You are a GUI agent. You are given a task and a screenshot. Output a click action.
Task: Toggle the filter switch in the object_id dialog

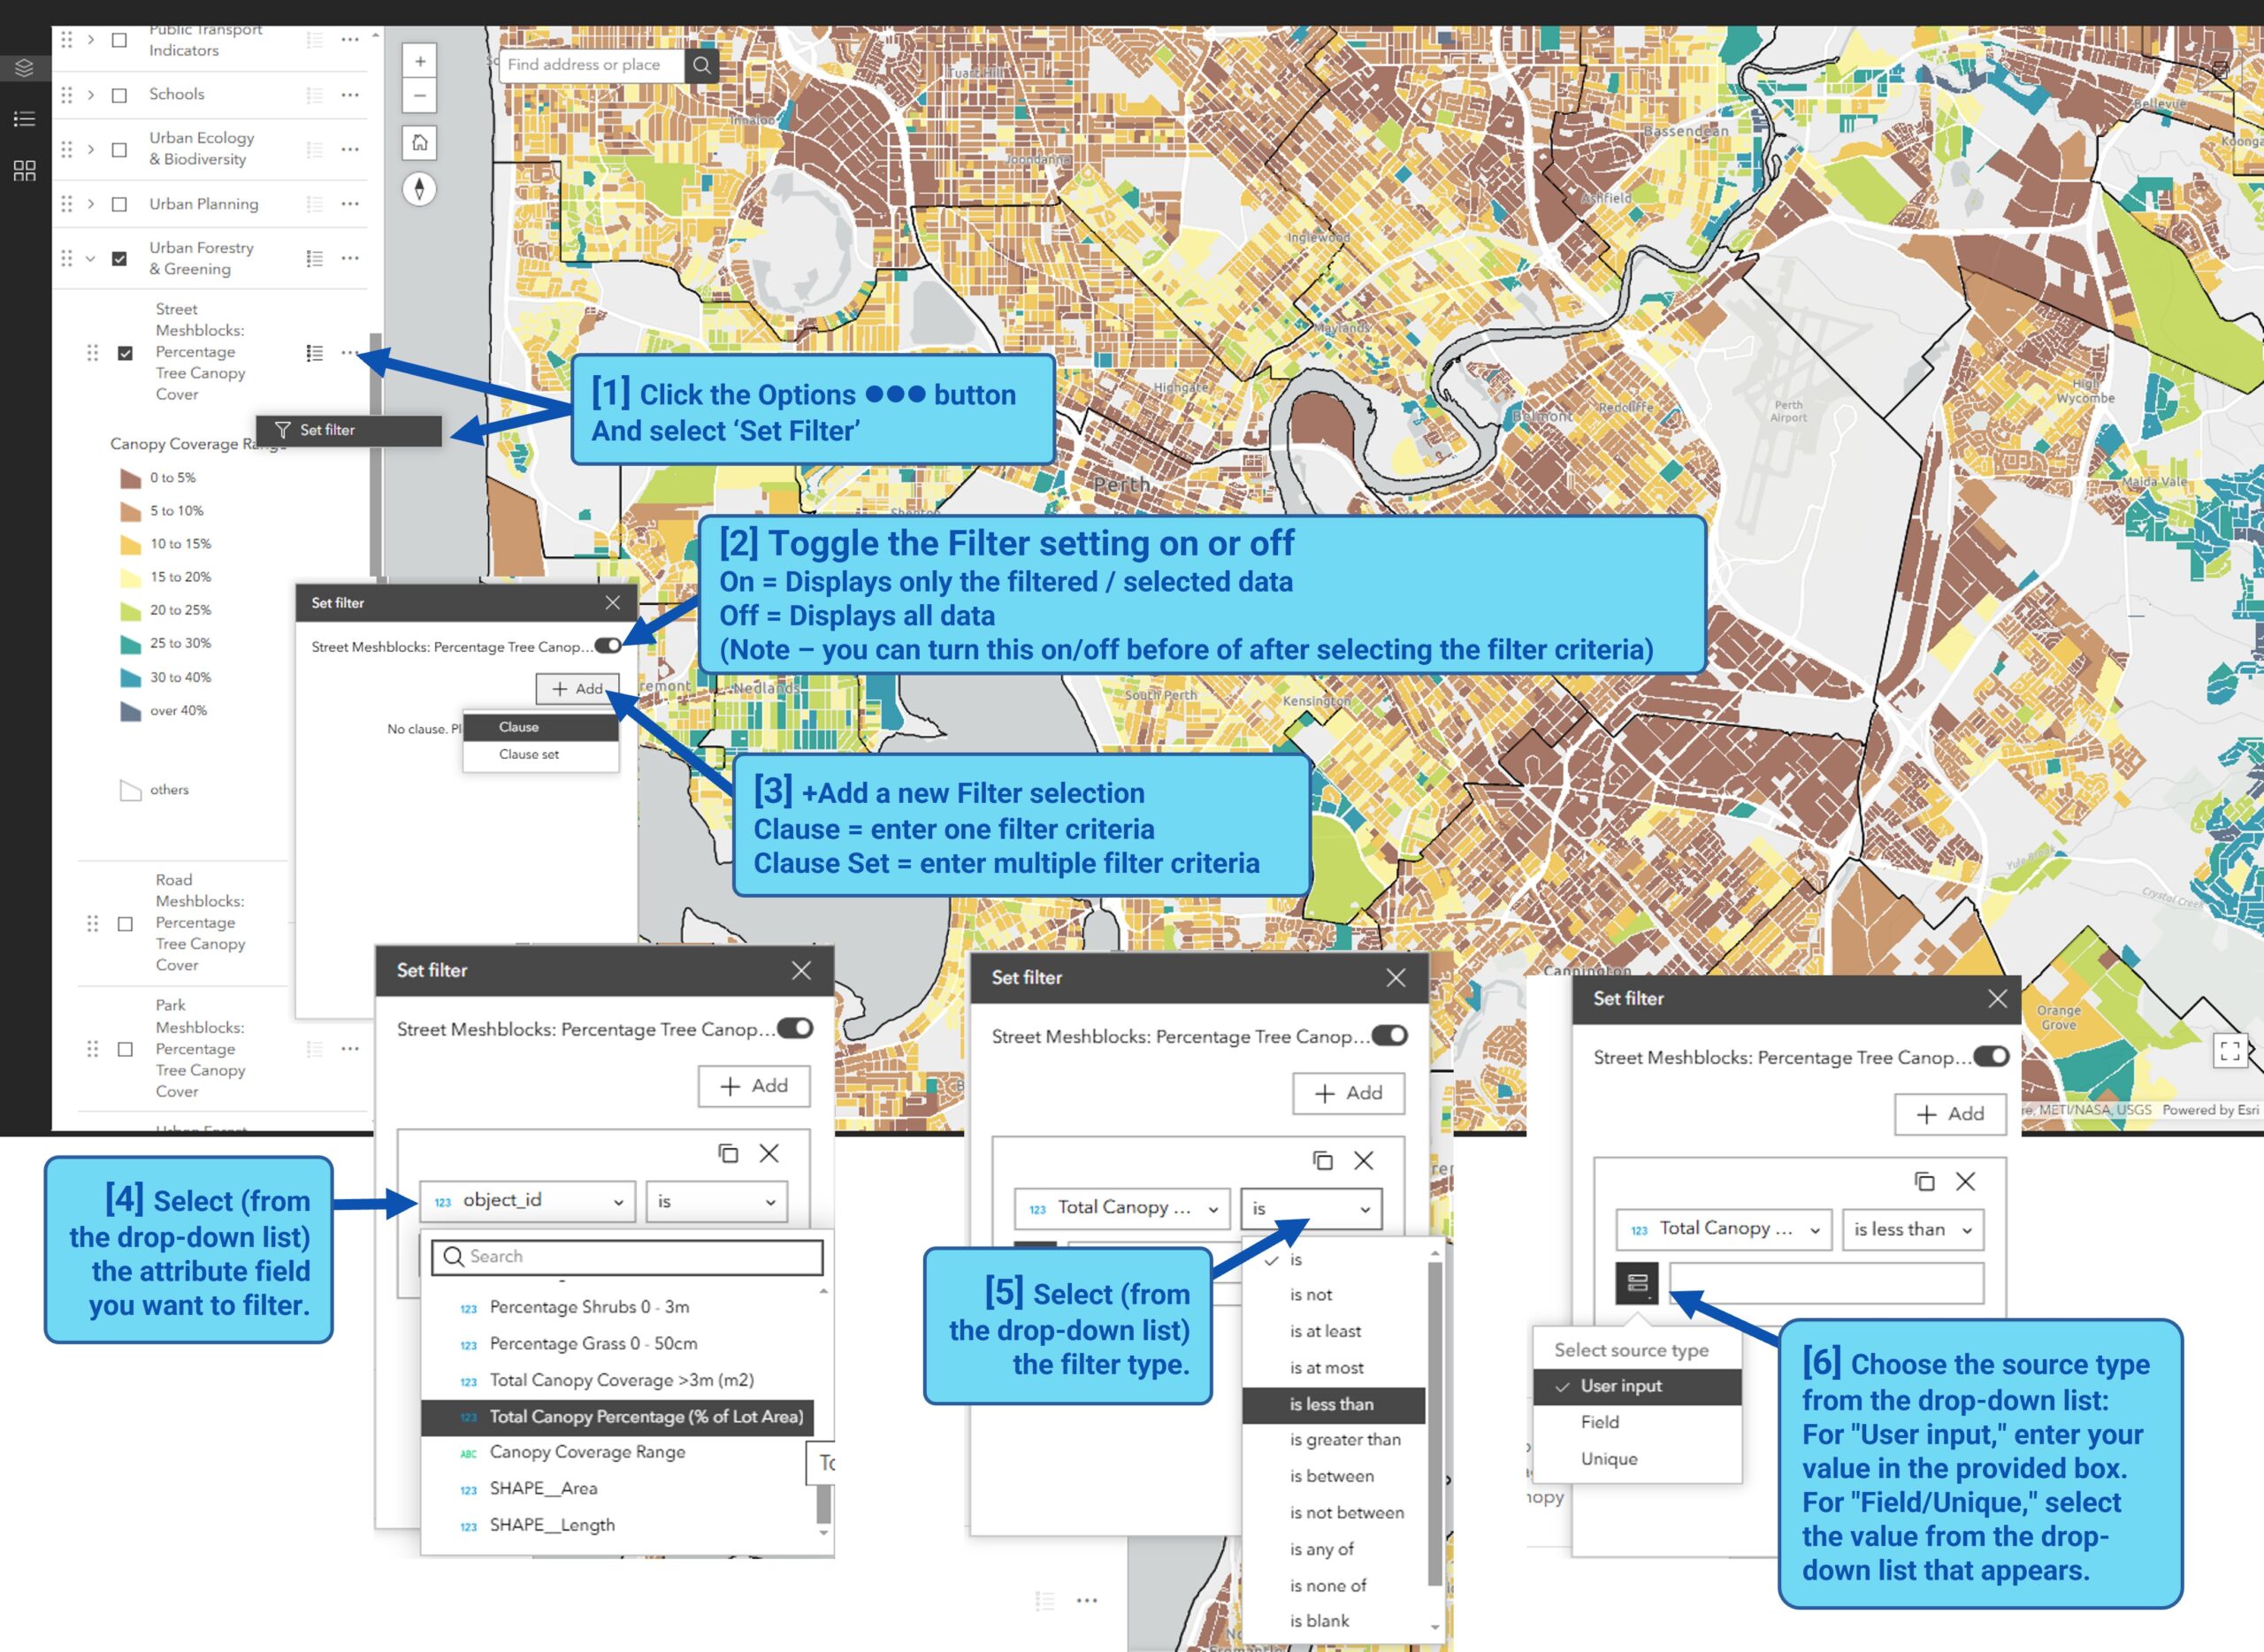click(795, 1028)
